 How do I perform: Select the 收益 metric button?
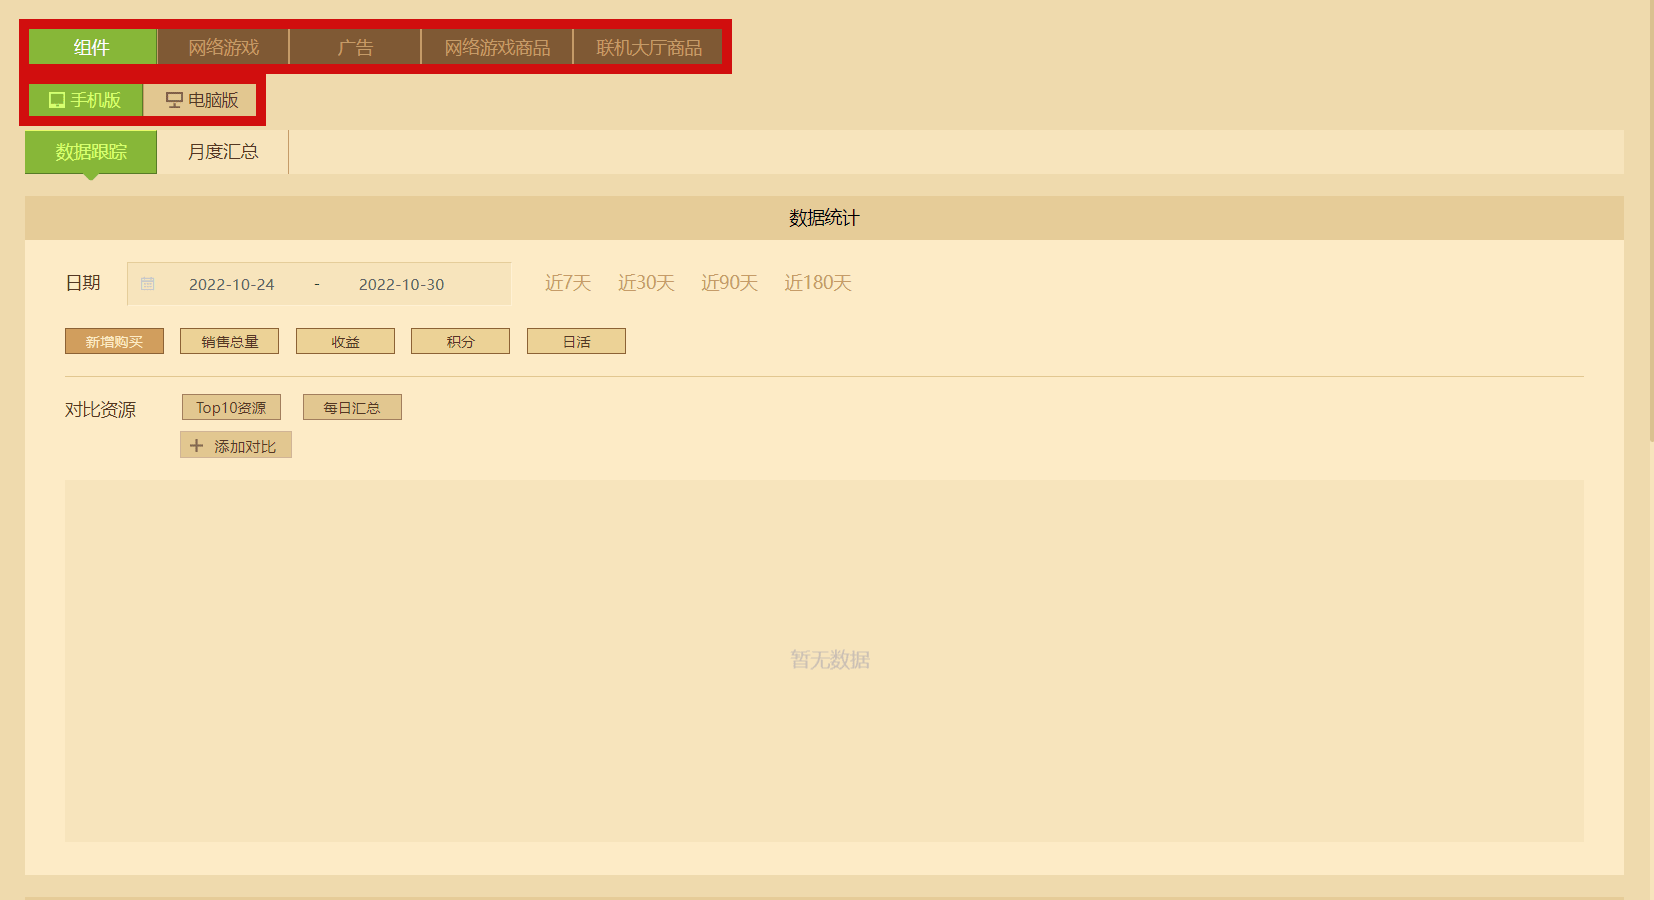345,341
